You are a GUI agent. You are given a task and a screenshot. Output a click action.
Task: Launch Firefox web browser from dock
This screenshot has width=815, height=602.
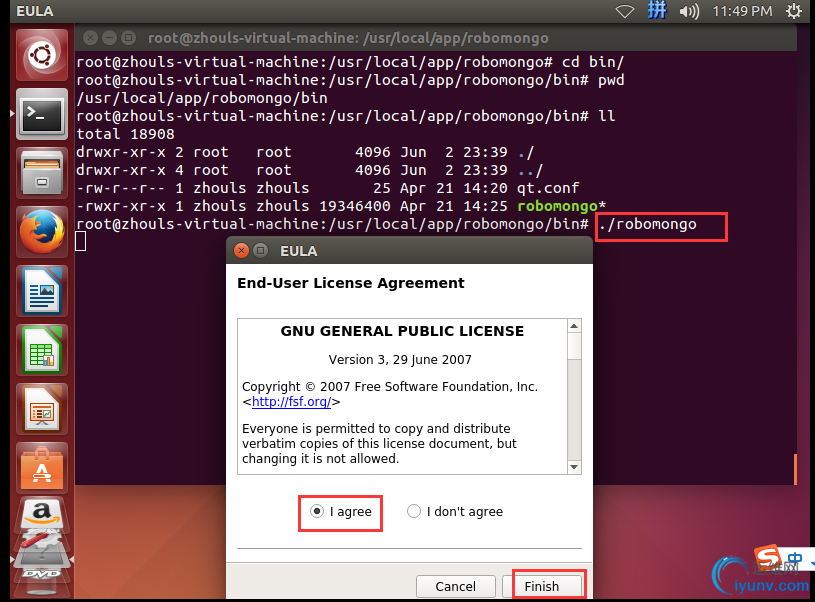click(x=42, y=232)
